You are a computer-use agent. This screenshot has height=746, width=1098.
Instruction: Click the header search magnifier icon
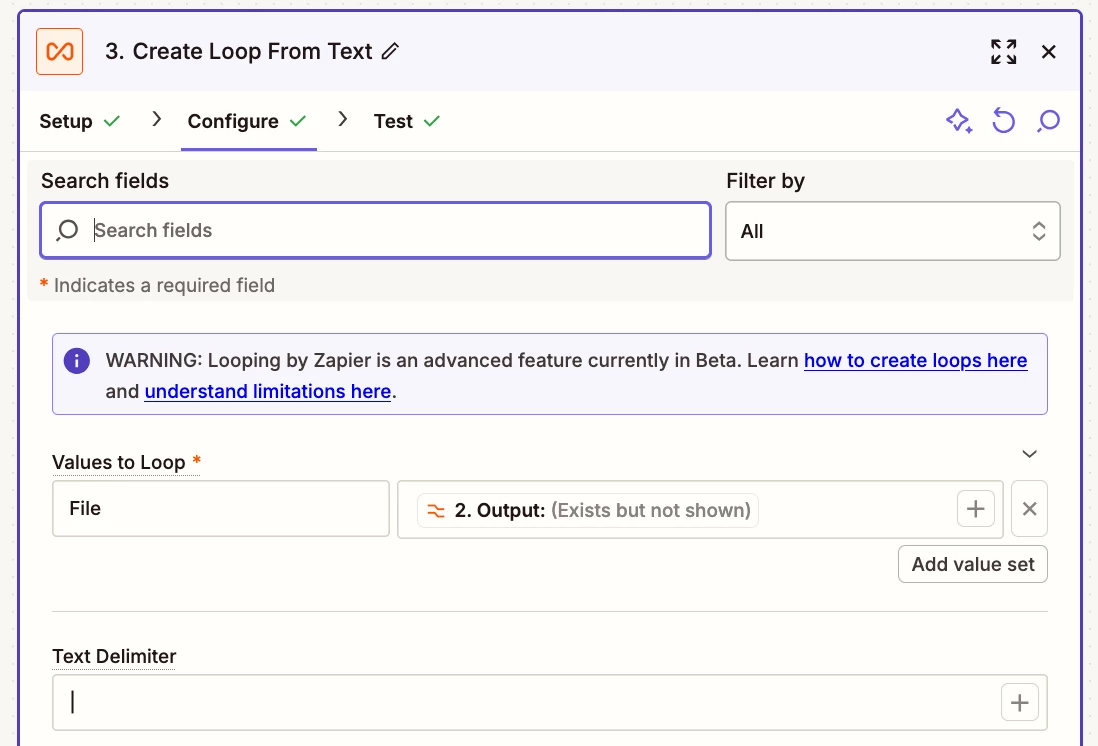pos(1048,121)
